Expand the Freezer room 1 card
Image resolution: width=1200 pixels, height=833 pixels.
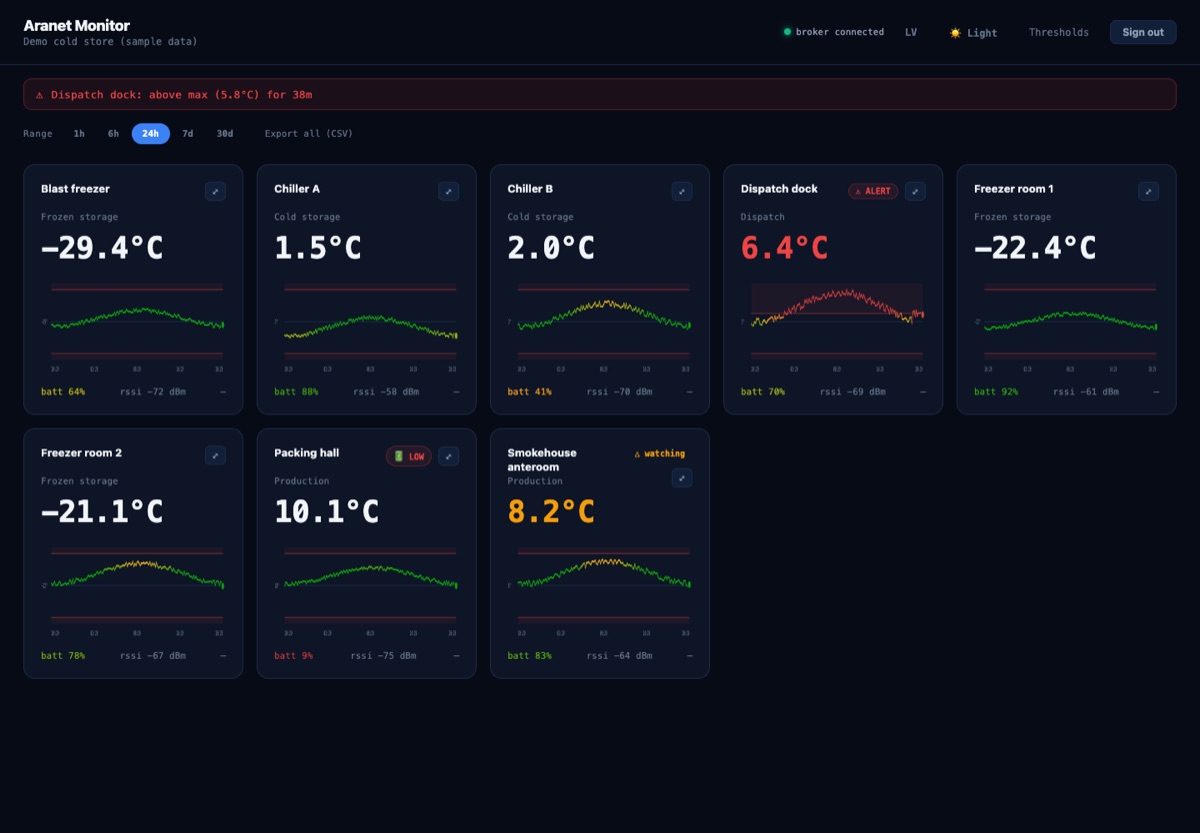coord(1149,191)
